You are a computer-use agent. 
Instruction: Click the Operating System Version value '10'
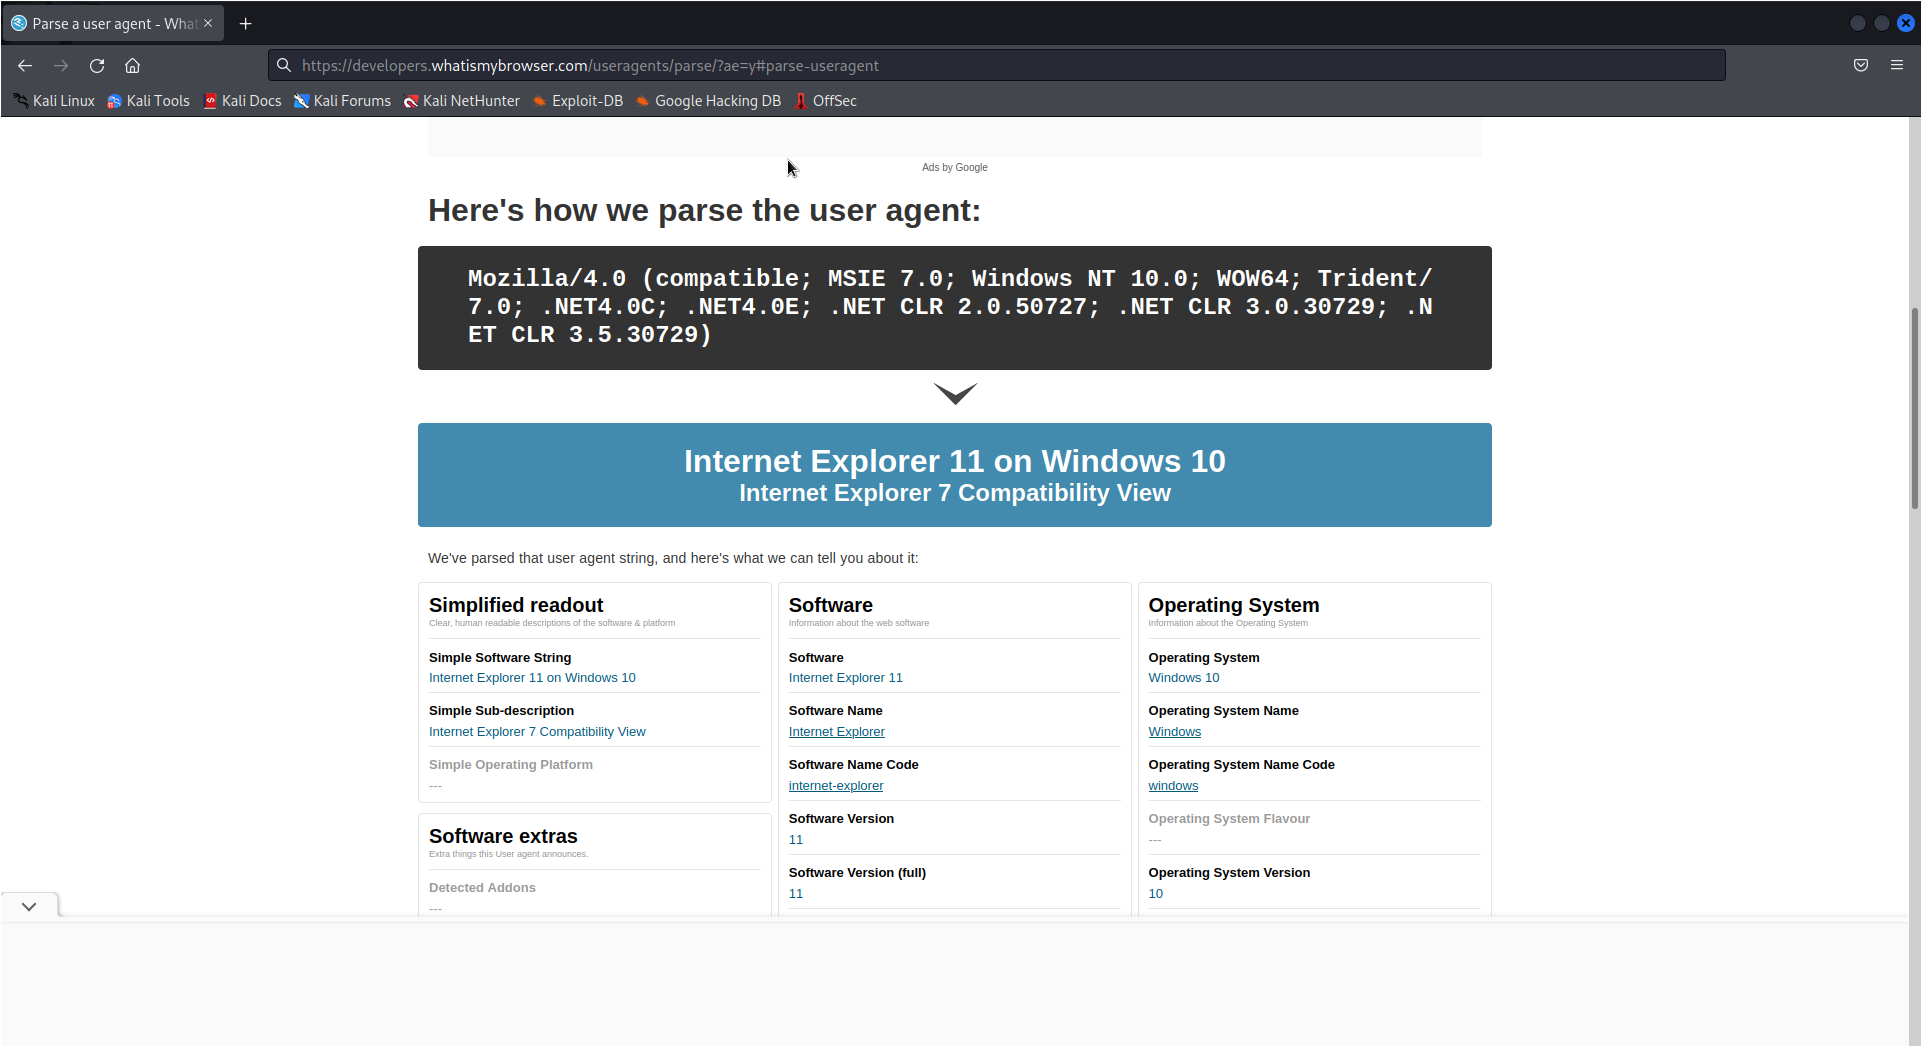[x=1155, y=894]
